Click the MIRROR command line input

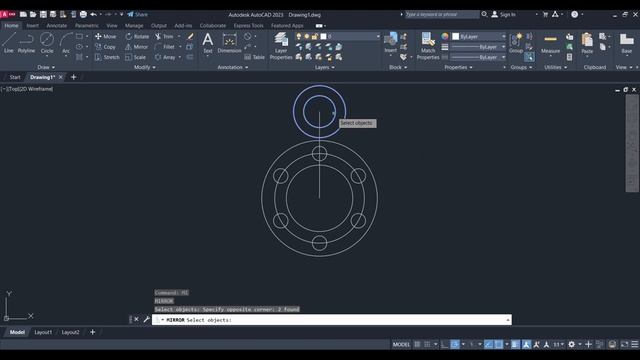[x=332, y=320]
